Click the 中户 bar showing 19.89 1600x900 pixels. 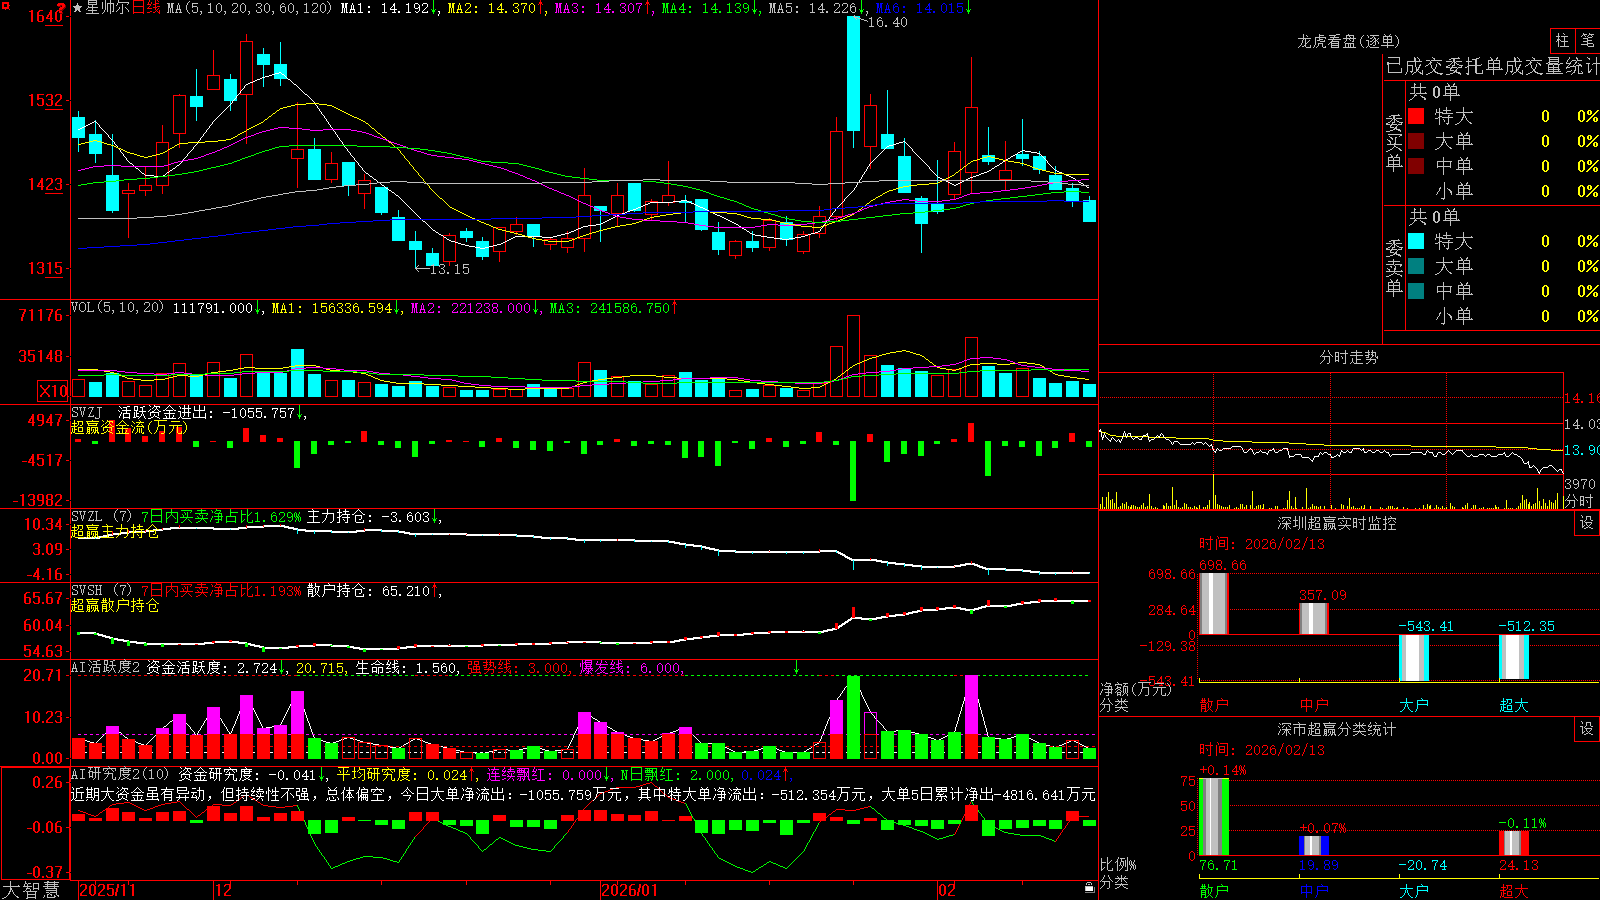click(x=1314, y=846)
